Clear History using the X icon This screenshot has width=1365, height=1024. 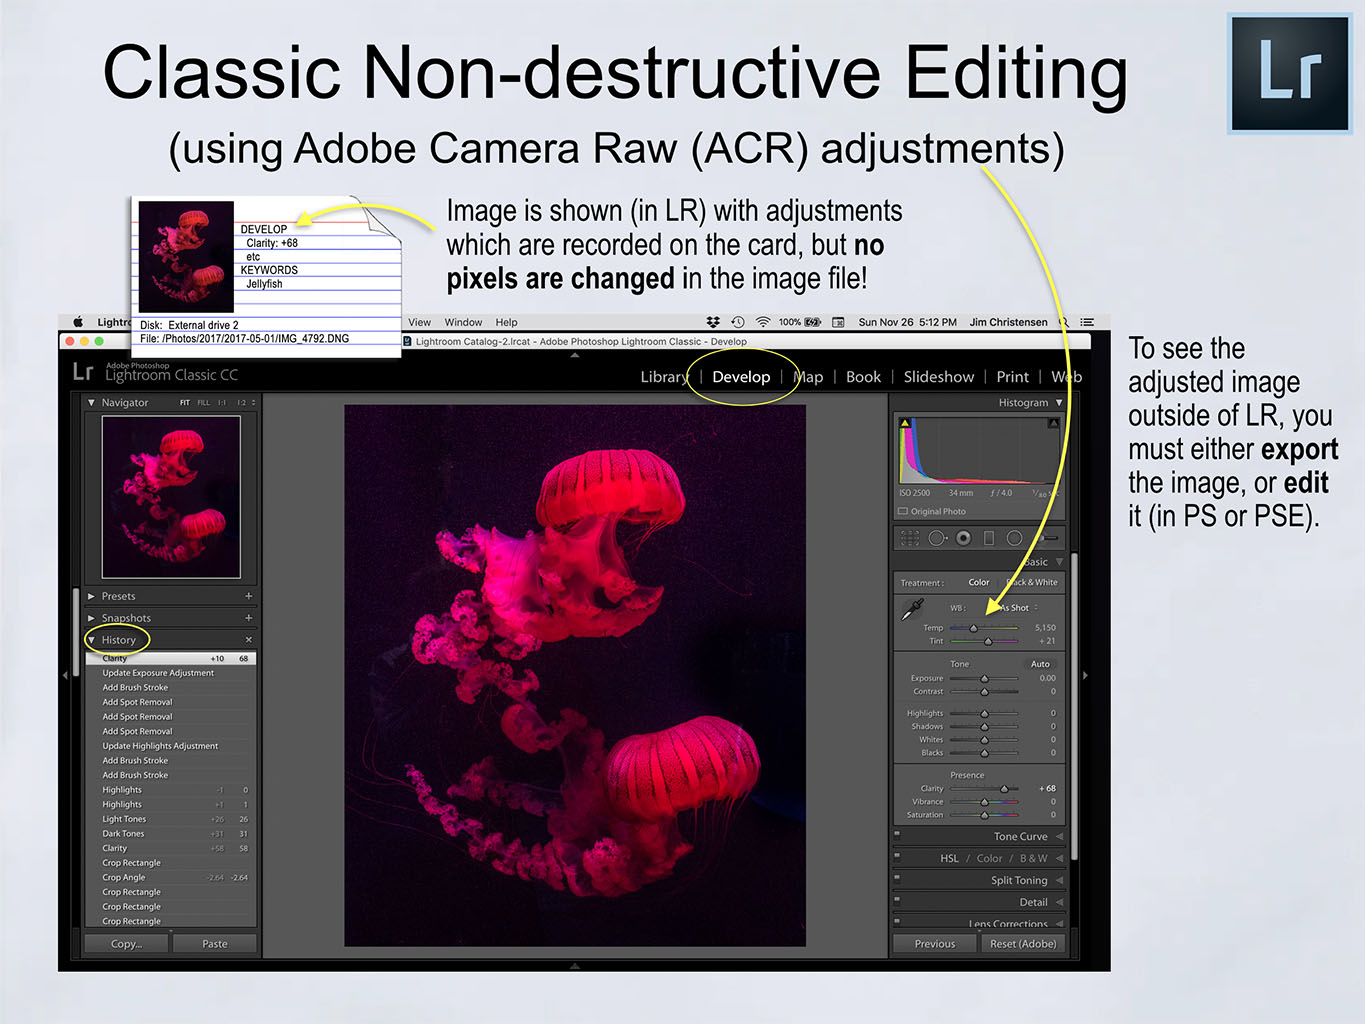click(x=248, y=640)
